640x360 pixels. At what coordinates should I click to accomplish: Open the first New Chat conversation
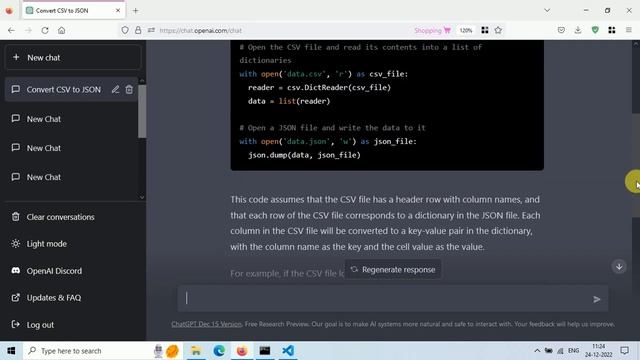pos(44,119)
